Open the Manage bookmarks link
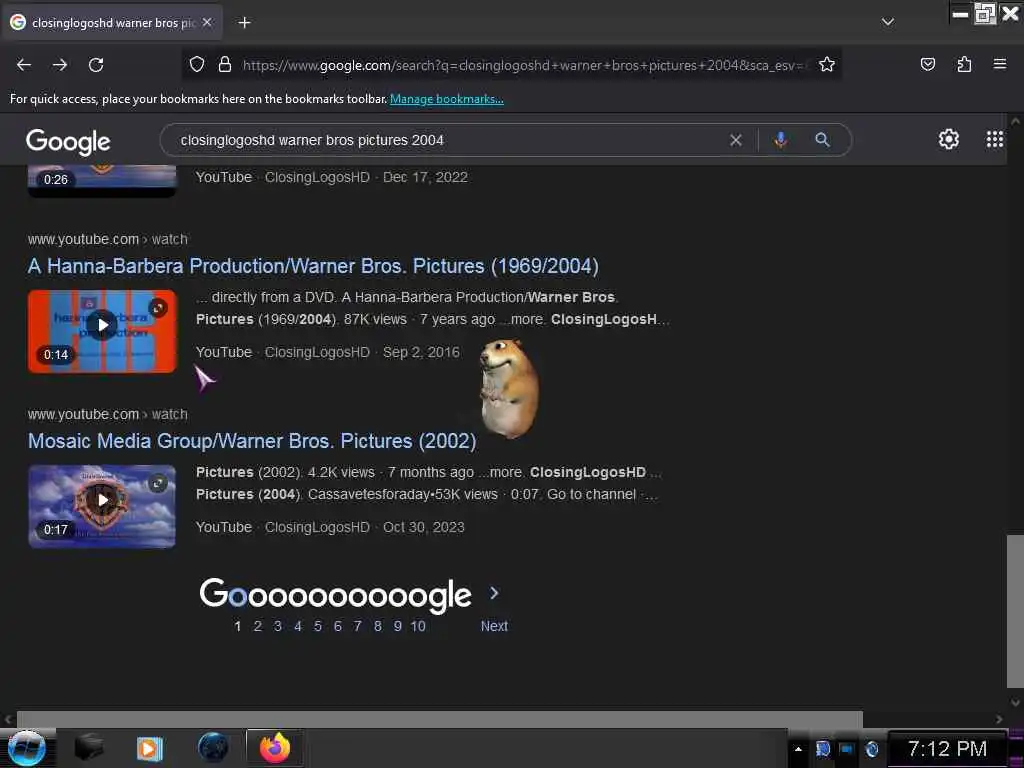This screenshot has height=768, width=1024. pos(447,99)
